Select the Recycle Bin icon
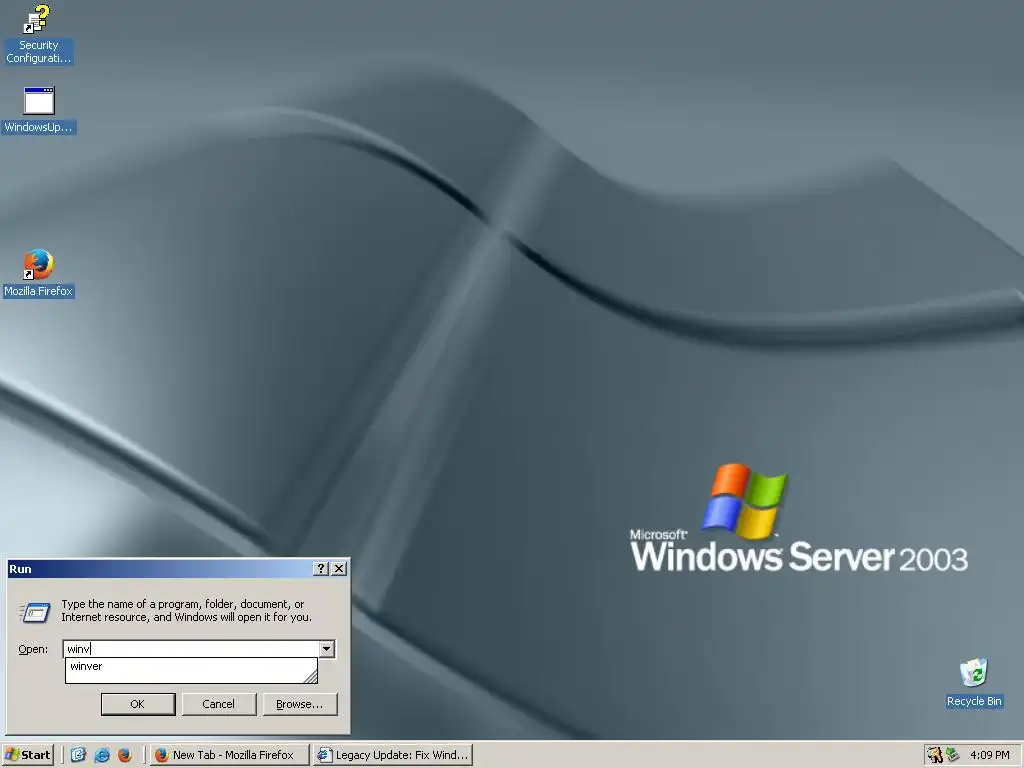 click(x=974, y=682)
